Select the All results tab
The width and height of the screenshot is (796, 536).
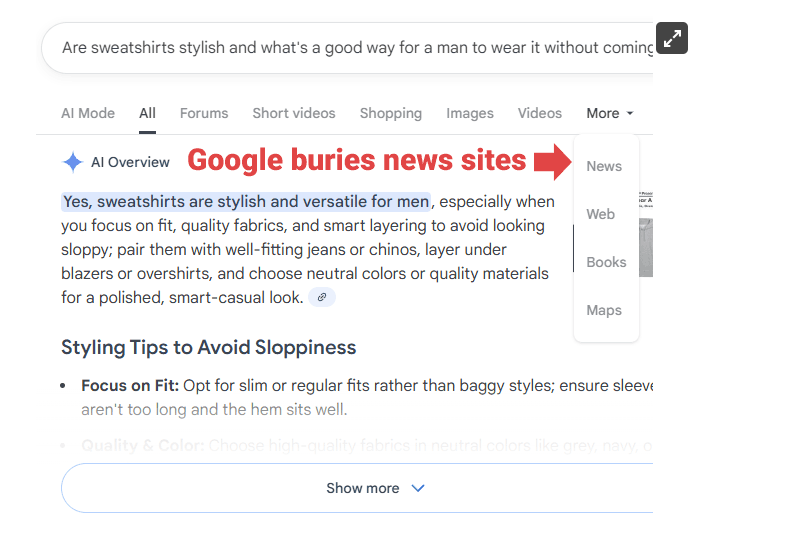pyautogui.click(x=147, y=114)
